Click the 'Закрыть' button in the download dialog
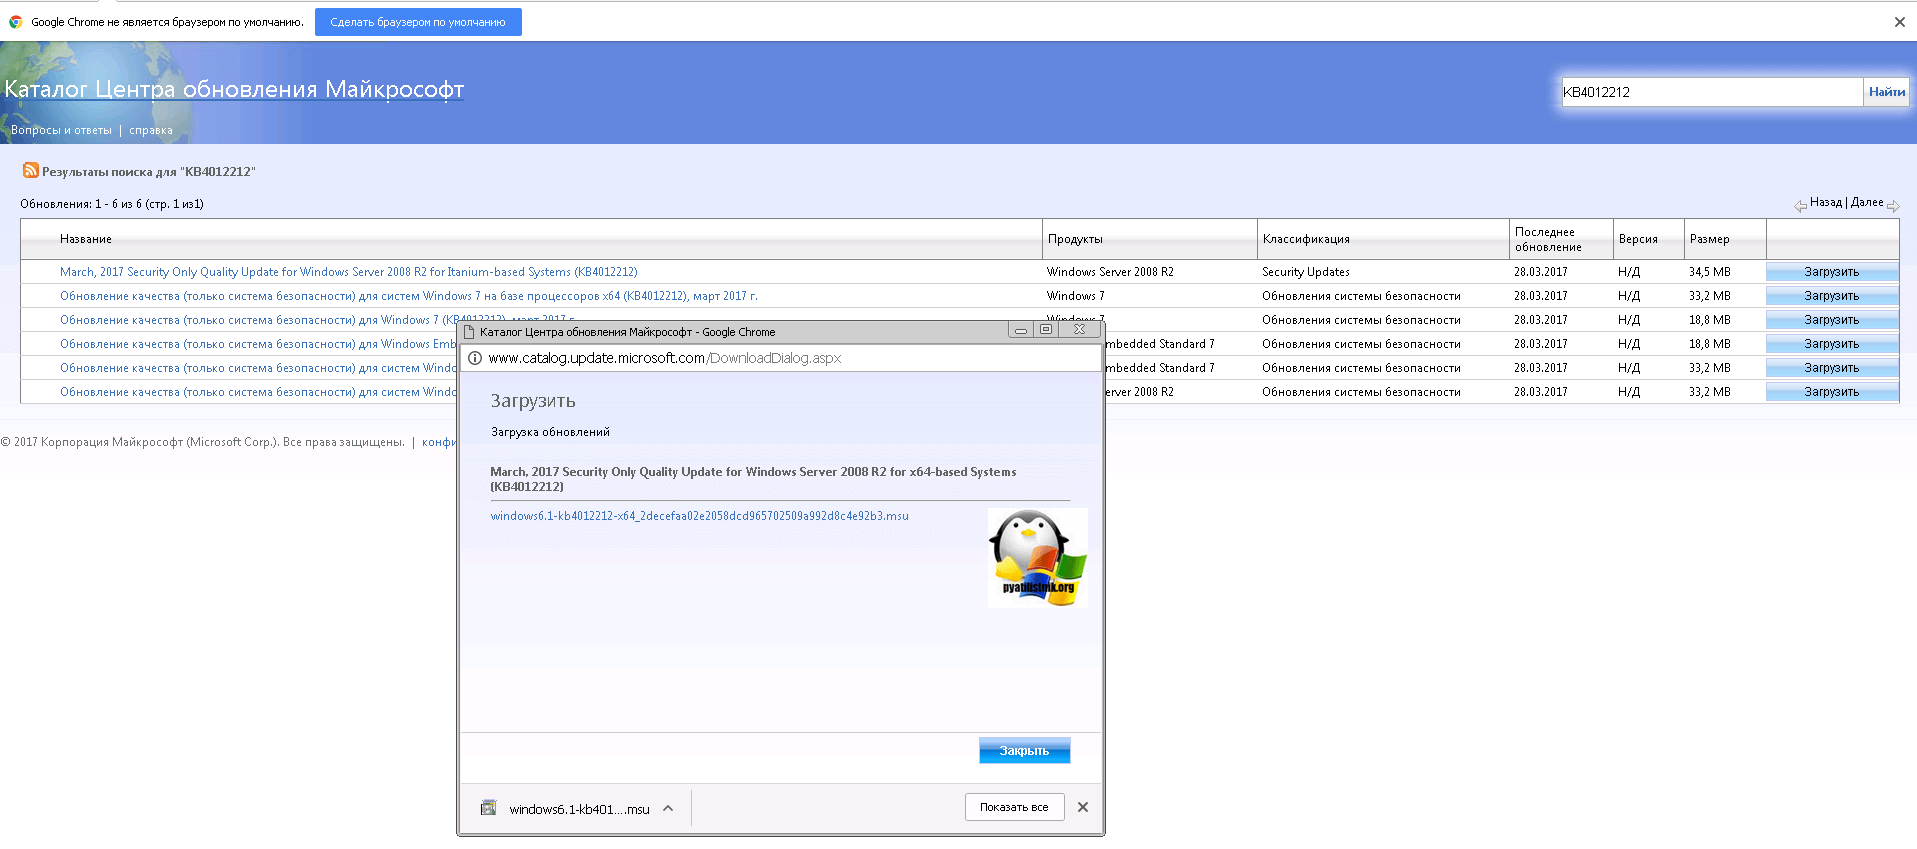The height and width of the screenshot is (849, 1917). (1024, 750)
